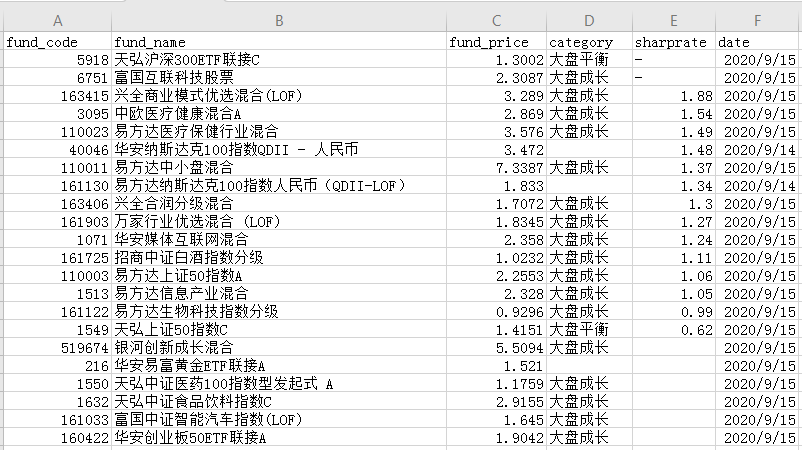Select cell 中欧医疗健康混合A
The image size is (802, 450).
(279, 113)
